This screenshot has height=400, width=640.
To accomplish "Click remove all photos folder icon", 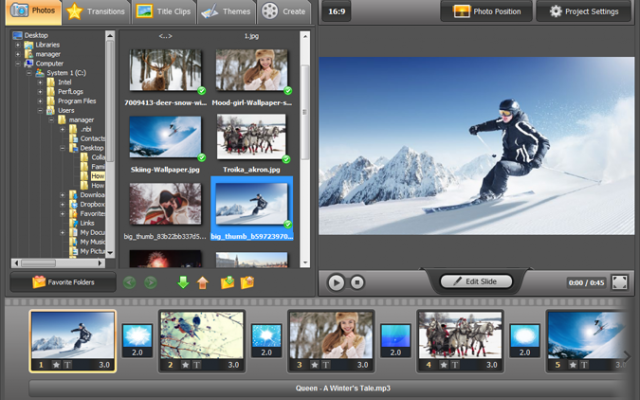I will [247, 282].
